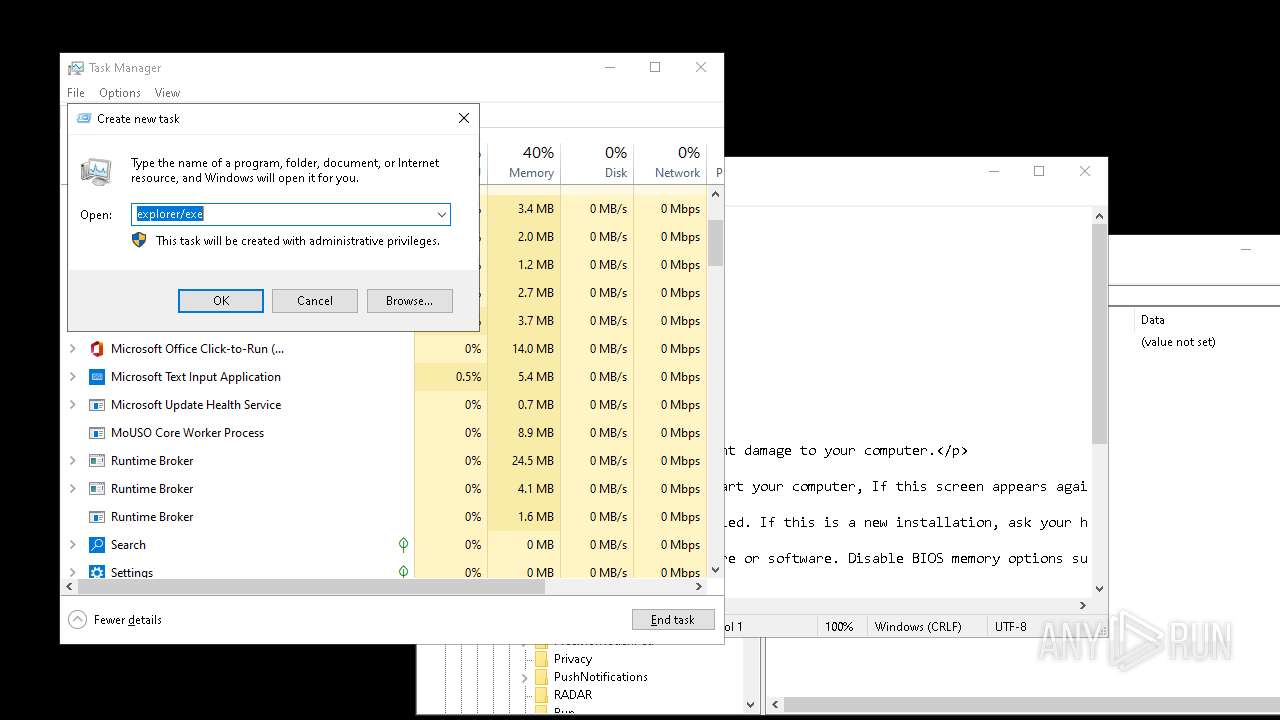
Task: Click the Privacy folder icon in Registry tree
Action: click(x=541, y=659)
